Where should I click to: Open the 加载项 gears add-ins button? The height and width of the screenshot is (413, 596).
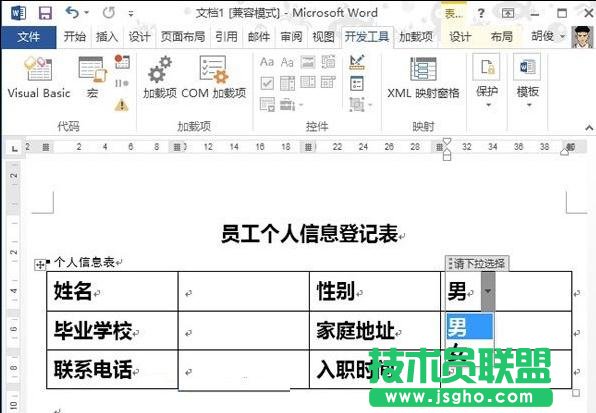[160, 78]
